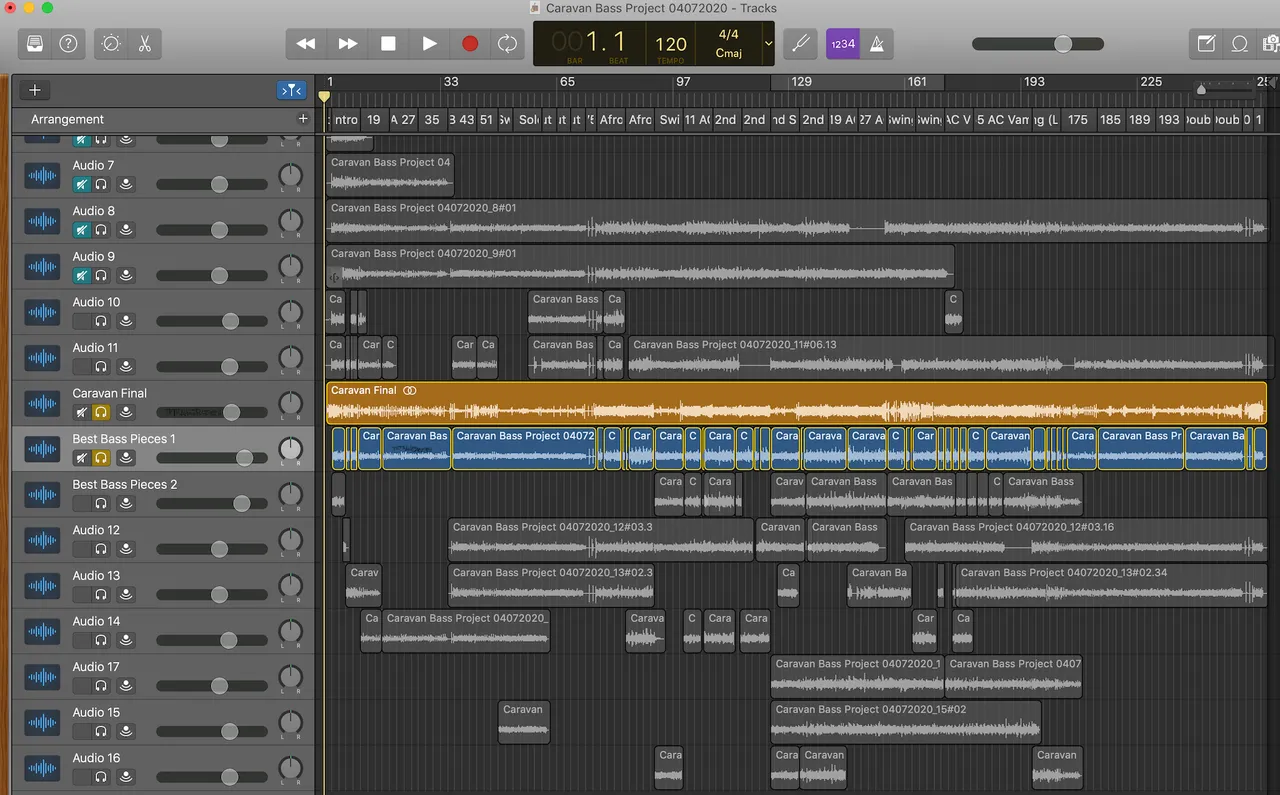The height and width of the screenshot is (795, 1280).
Task: Start recording with the Record button
Action: [x=470, y=44]
